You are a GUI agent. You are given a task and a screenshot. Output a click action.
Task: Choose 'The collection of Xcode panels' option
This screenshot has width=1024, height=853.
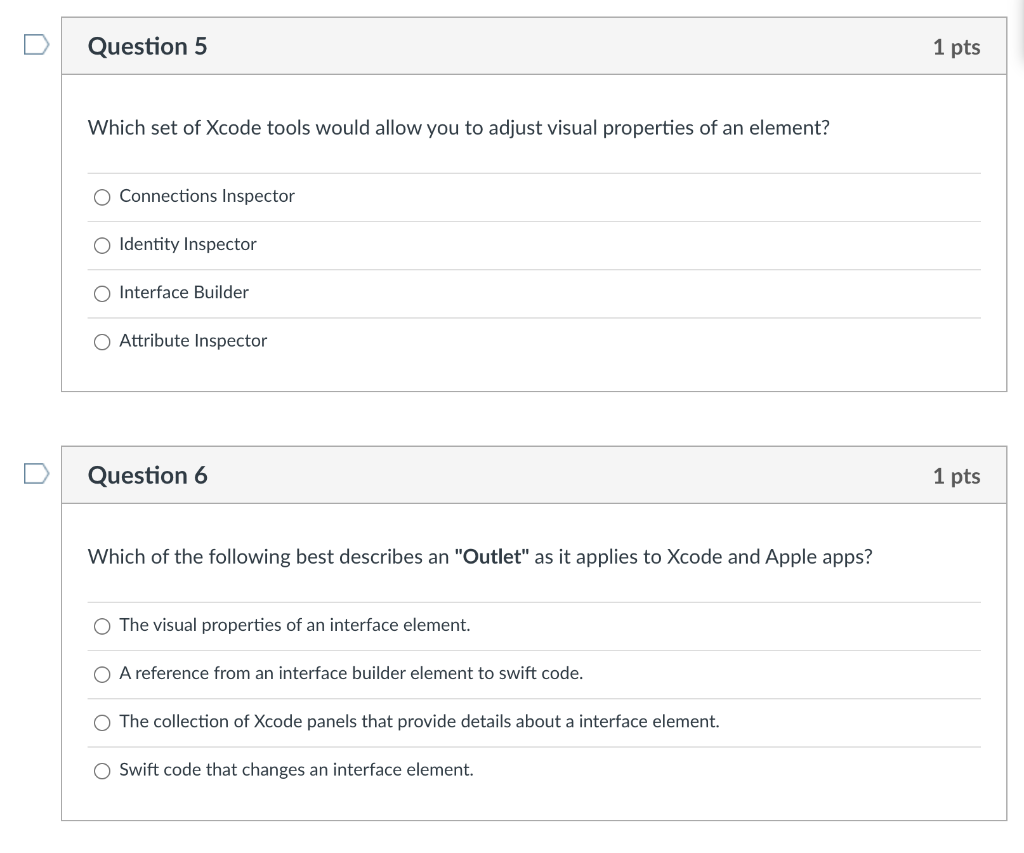pyautogui.click(x=102, y=722)
